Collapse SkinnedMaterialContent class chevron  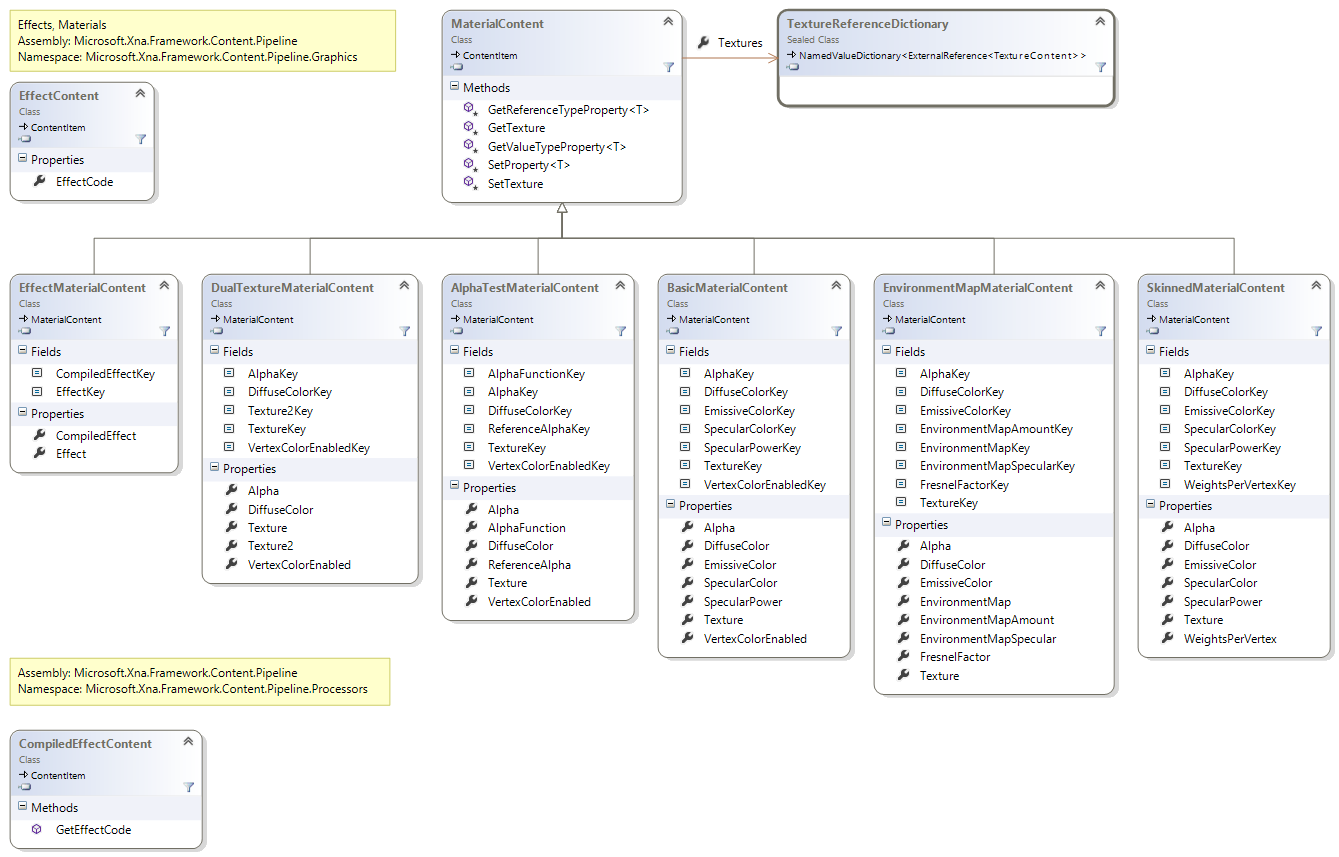(1316, 285)
